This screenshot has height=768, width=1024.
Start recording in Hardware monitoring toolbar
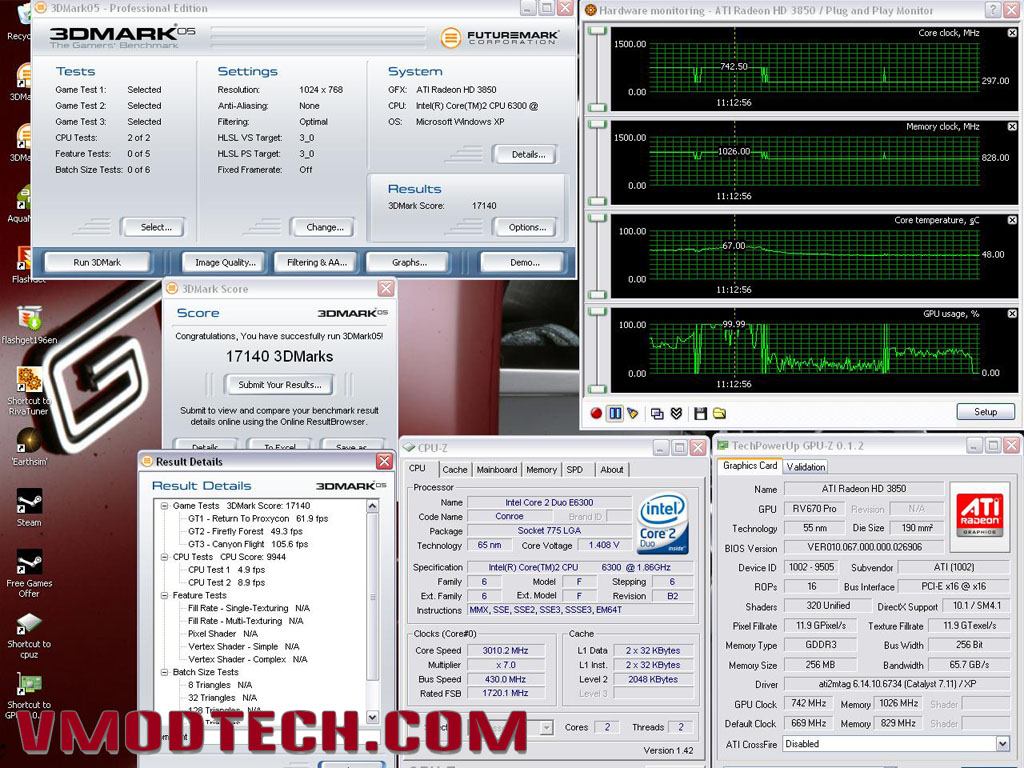pos(596,413)
